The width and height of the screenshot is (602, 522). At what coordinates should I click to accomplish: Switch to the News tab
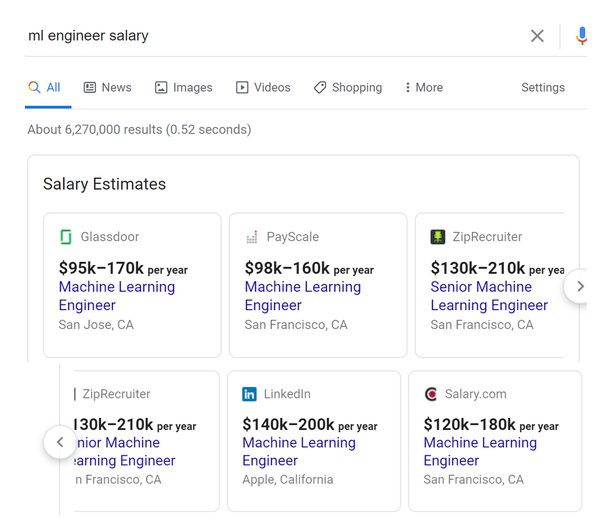108,88
